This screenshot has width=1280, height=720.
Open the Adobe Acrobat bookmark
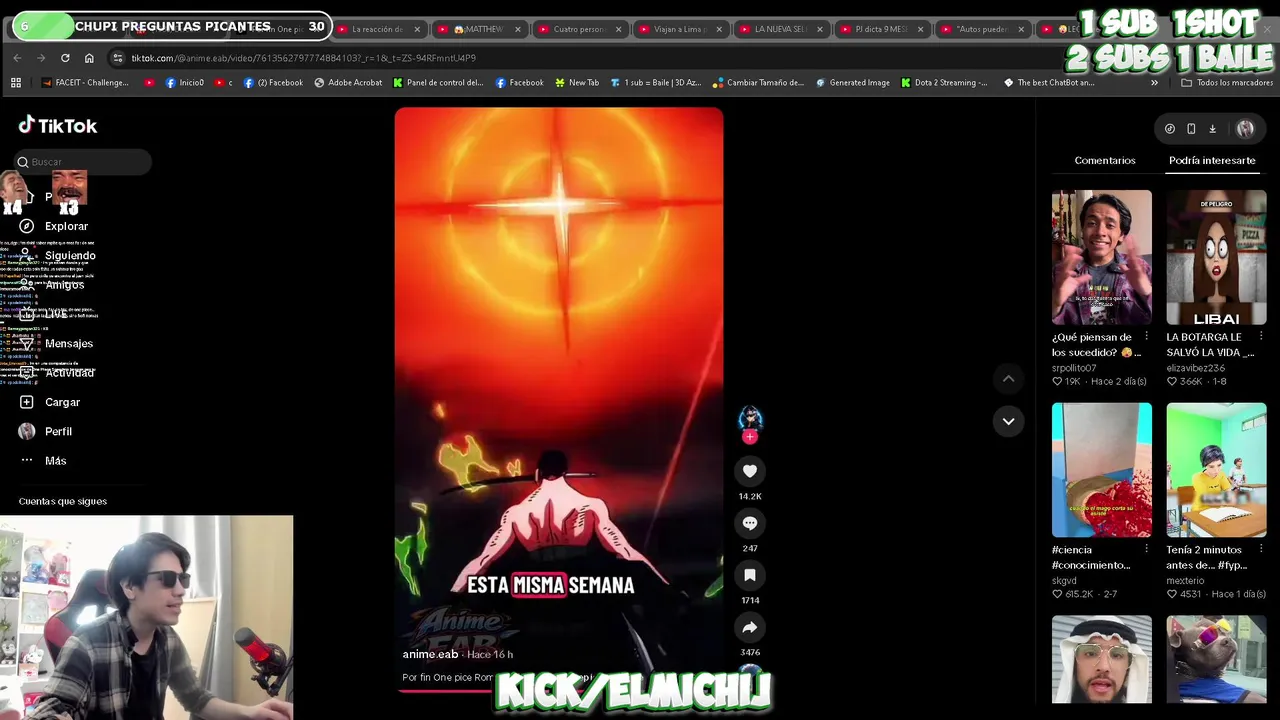(348, 83)
